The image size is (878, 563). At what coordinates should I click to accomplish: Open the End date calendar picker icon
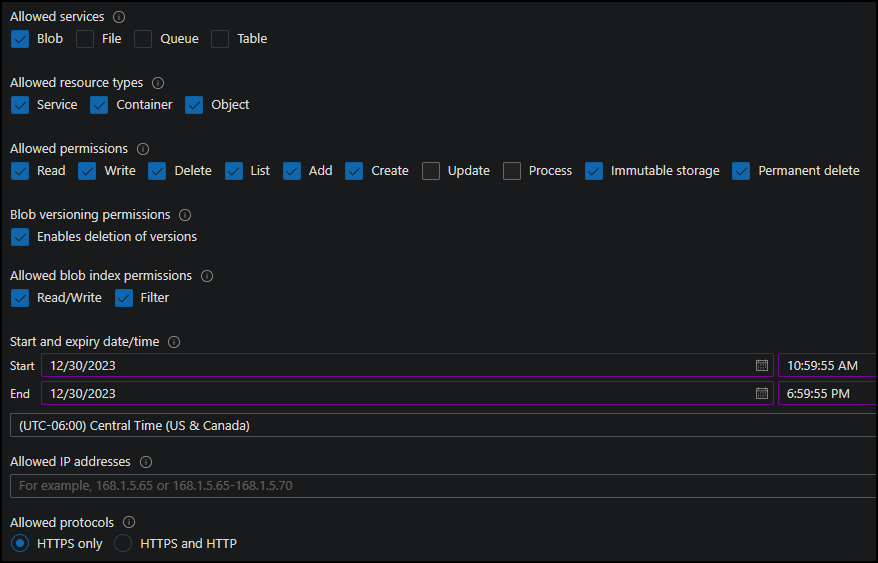(762, 394)
